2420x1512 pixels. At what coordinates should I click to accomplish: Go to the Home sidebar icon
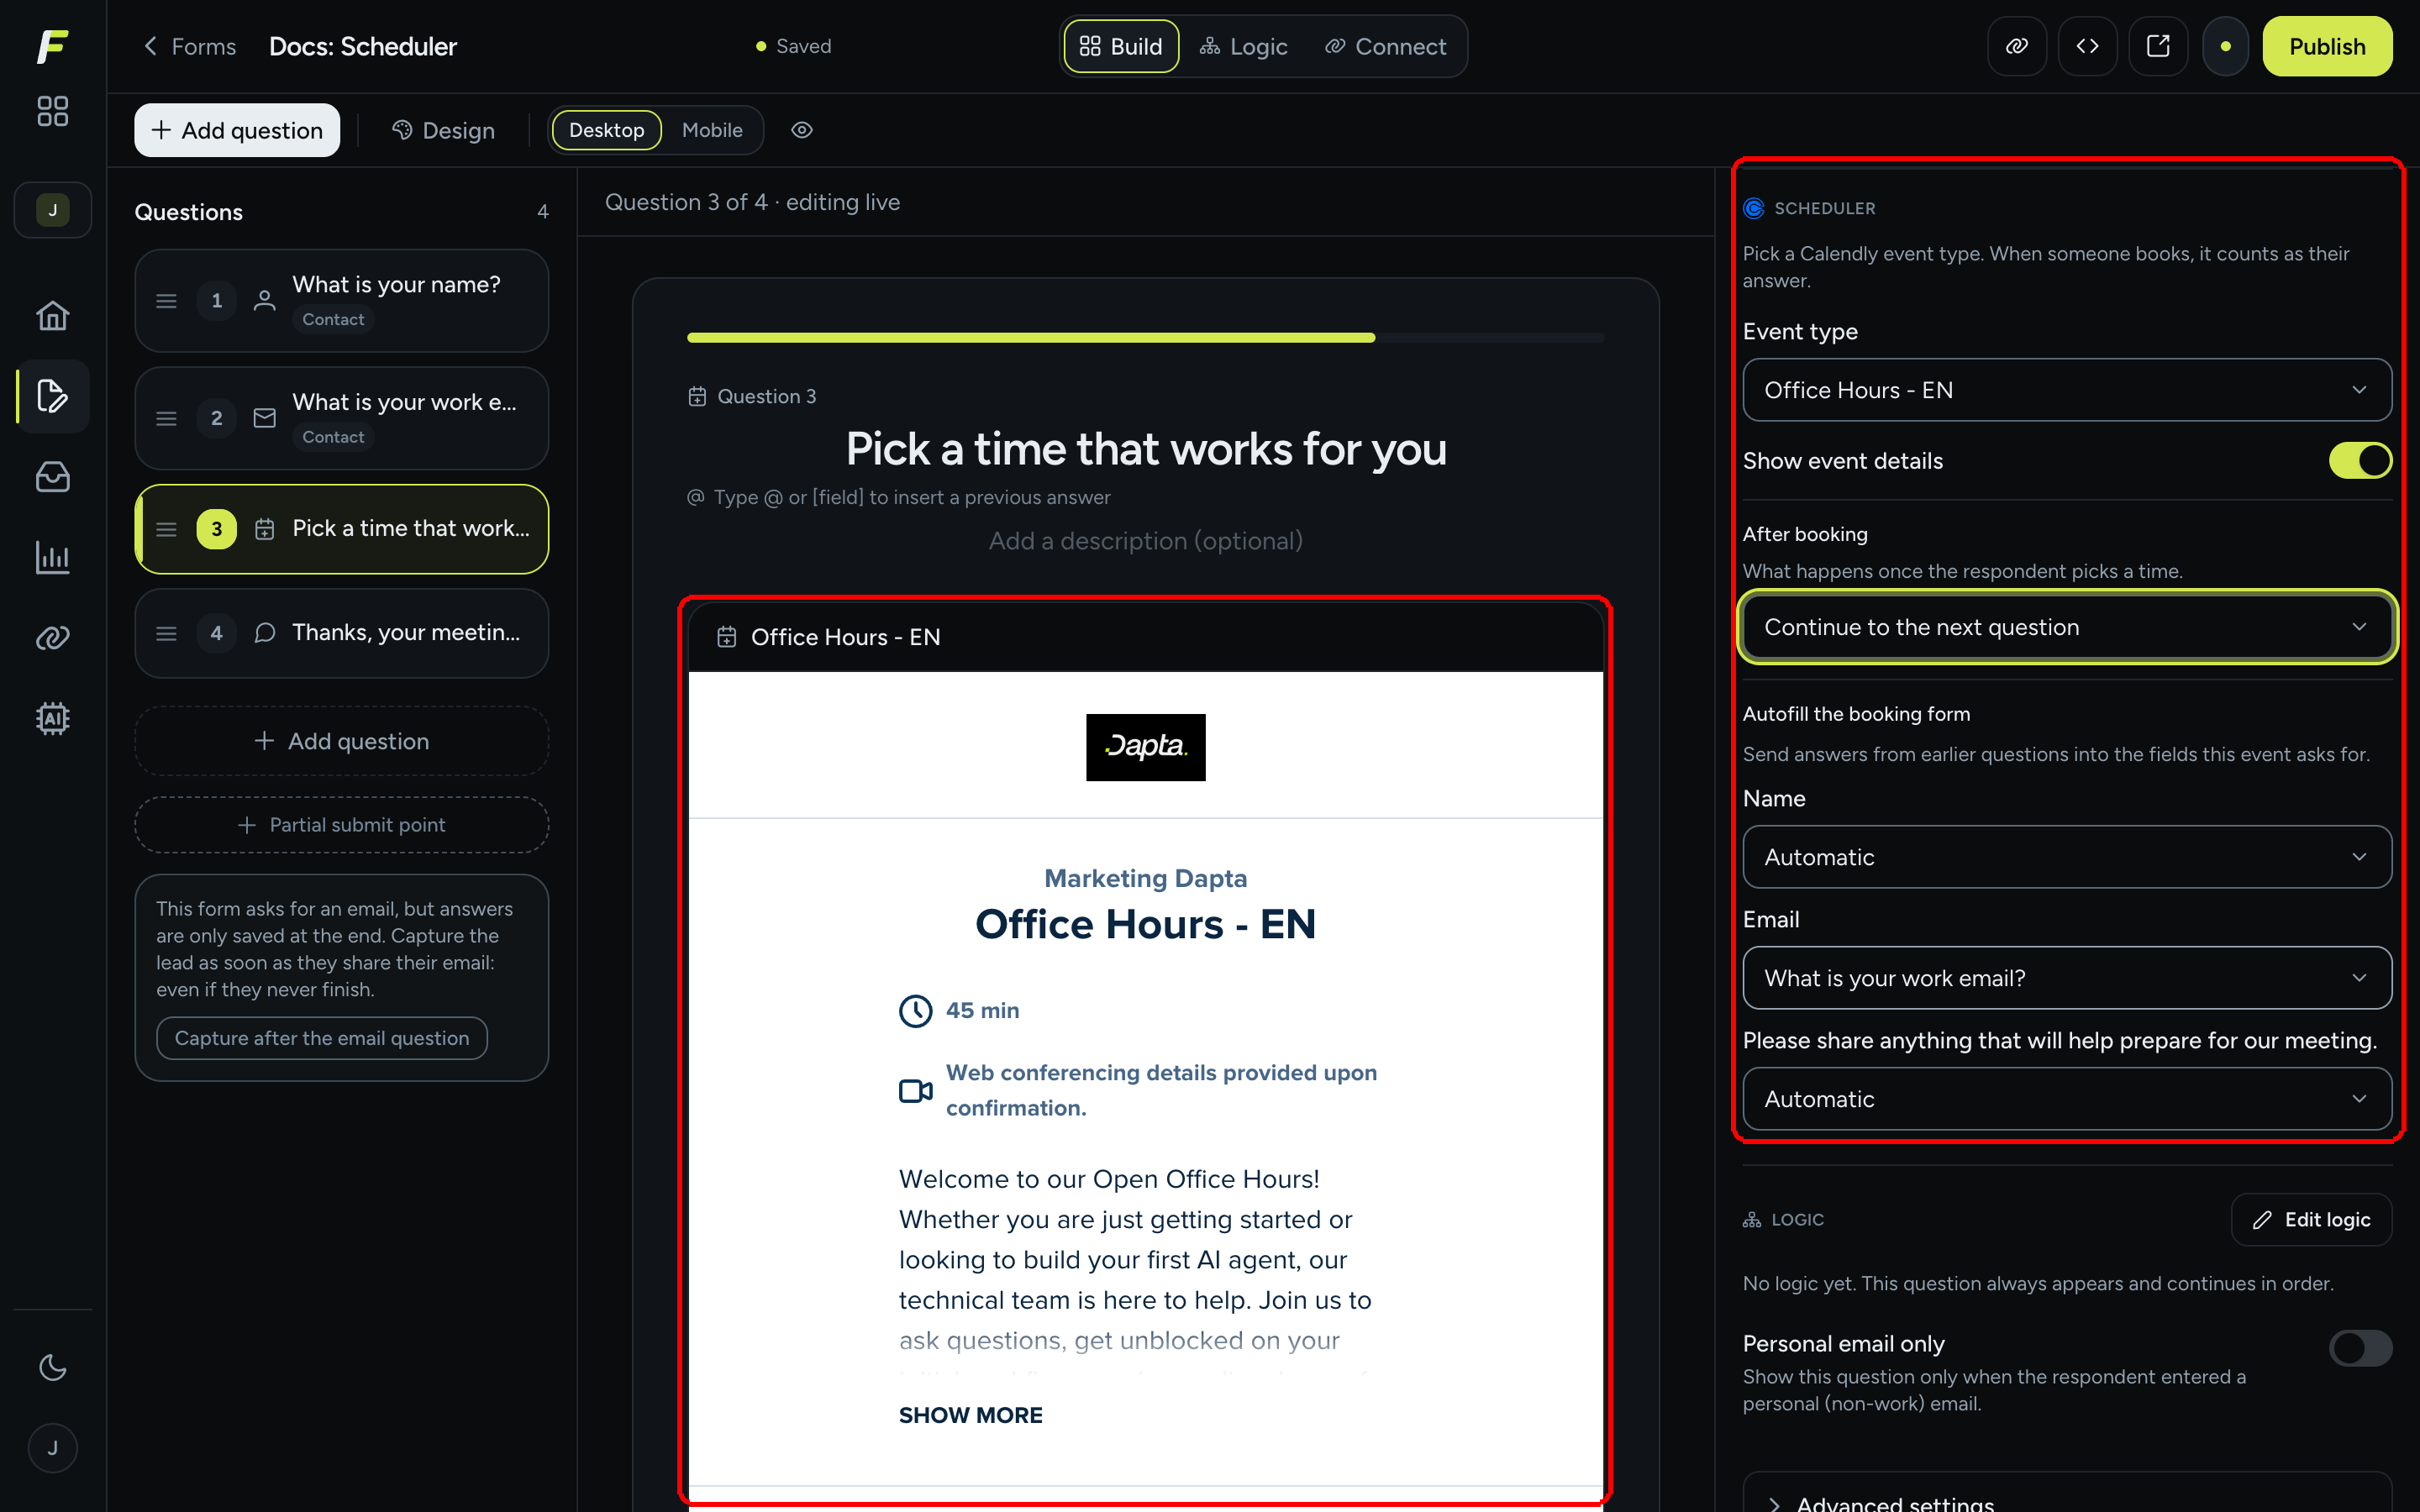click(x=52, y=316)
